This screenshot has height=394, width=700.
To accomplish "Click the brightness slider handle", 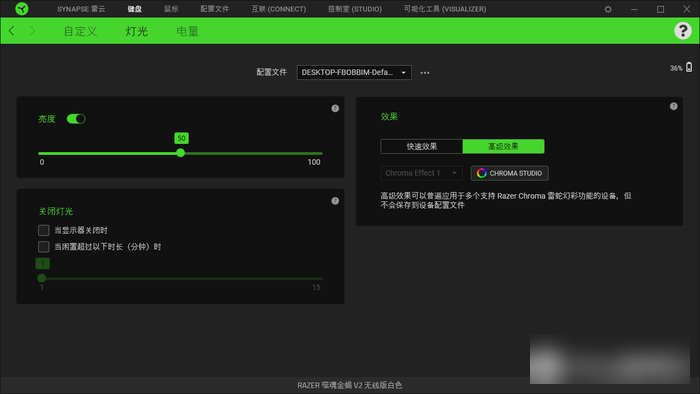I will coord(180,153).
